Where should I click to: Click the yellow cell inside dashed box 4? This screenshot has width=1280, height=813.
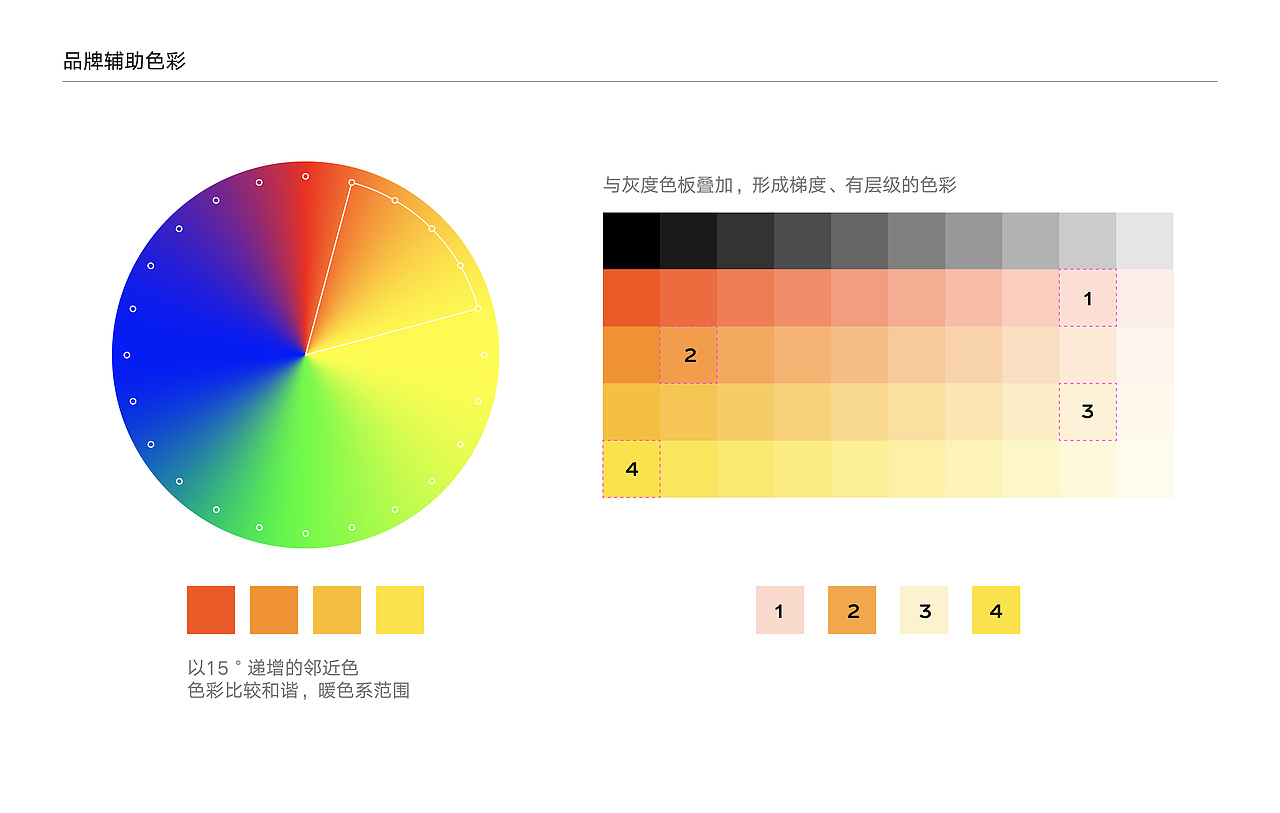[x=630, y=467]
